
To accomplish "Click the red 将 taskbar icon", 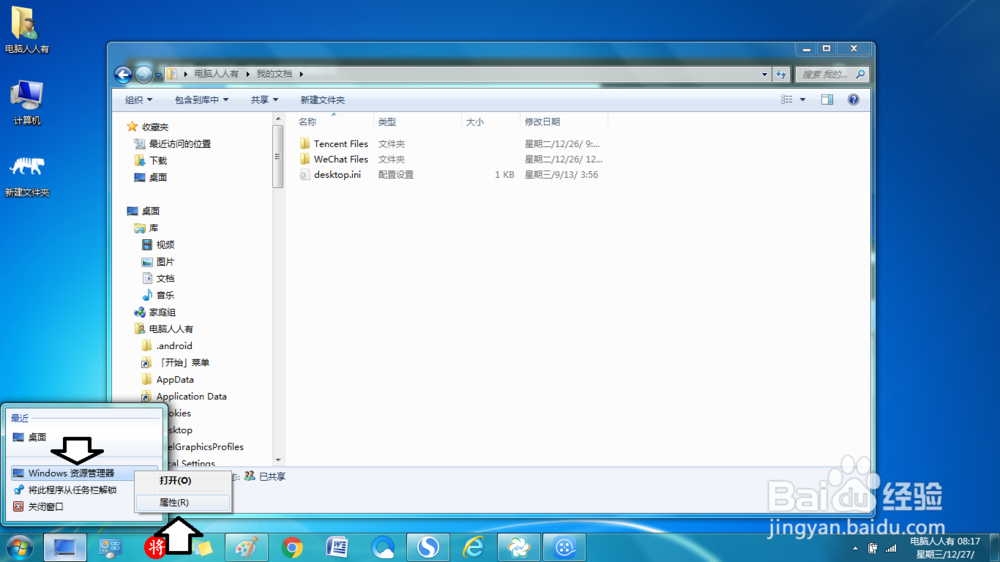I will click(155, 547).
